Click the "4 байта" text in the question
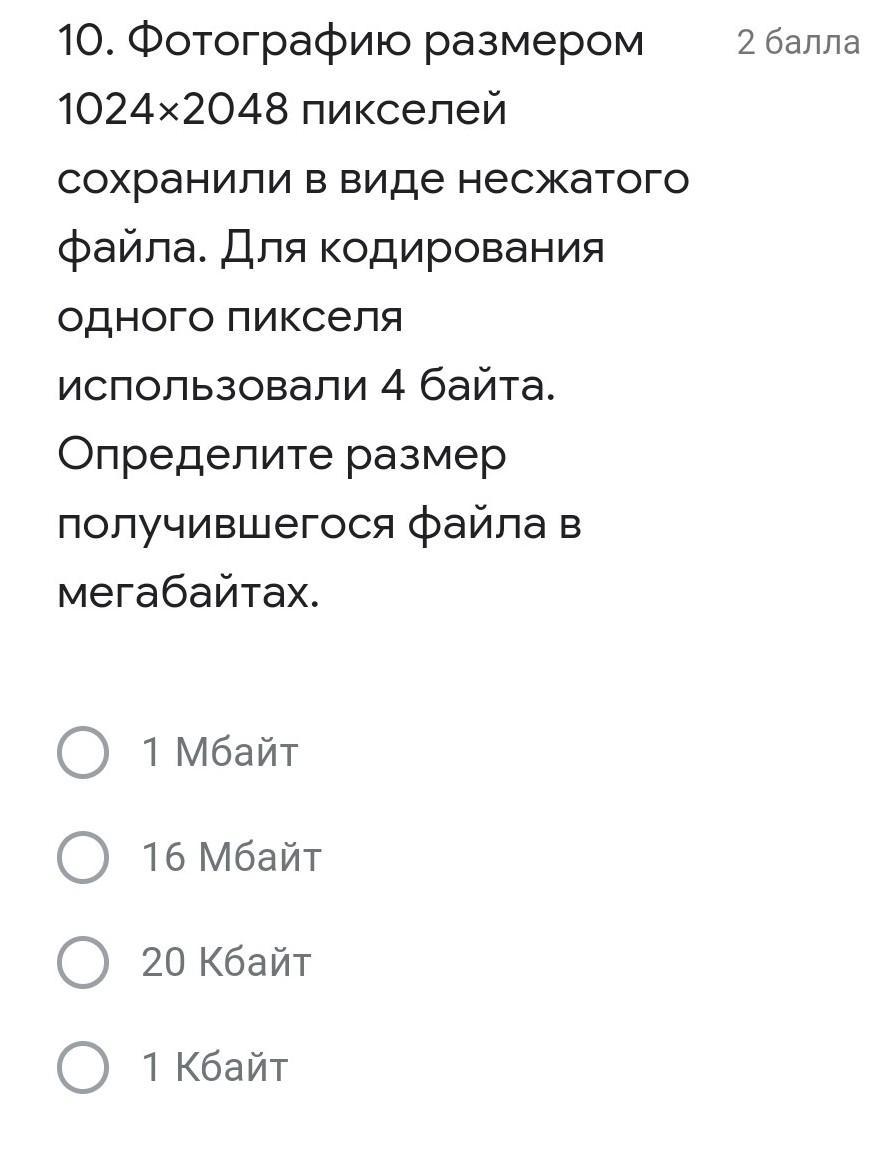This screenshot has height=1158, width=890. [x=467, y=386]
